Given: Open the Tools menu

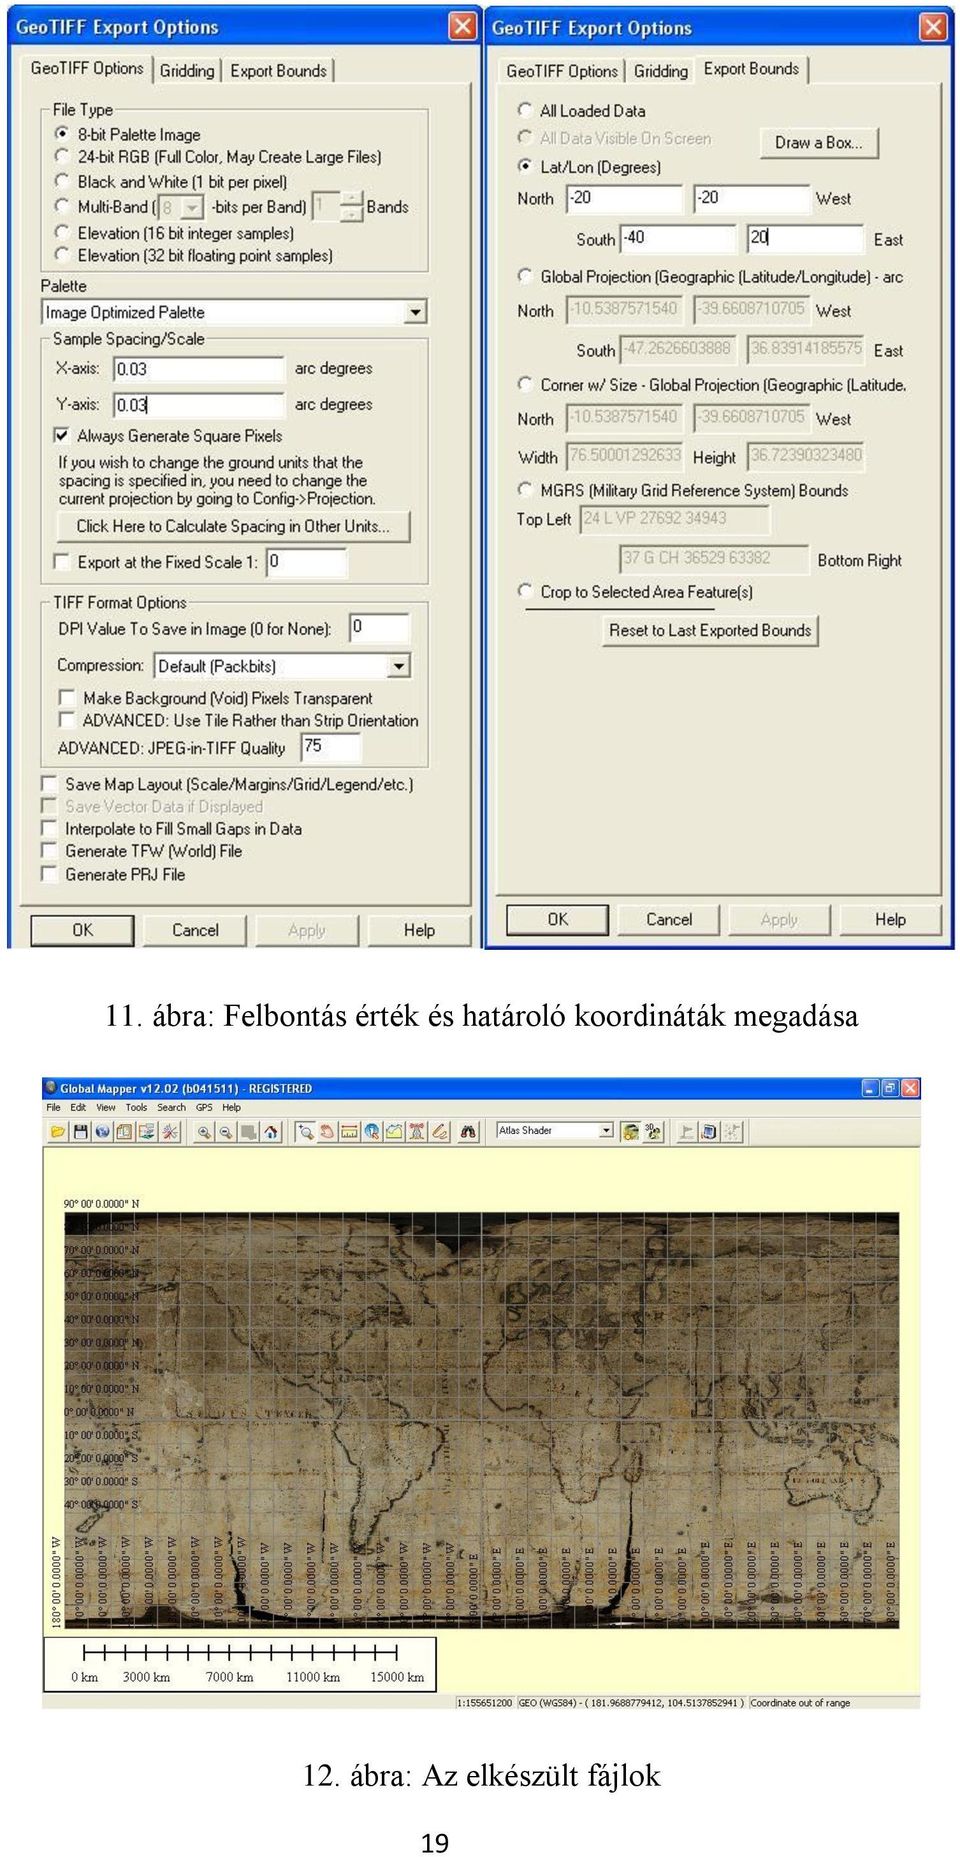Looking at the screenshot, I should tap(136, 1107).
